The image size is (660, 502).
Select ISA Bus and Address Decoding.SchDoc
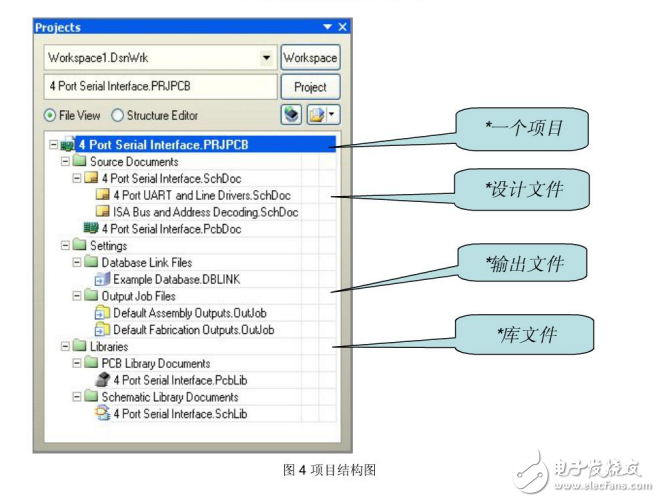(x=205, y=212)
